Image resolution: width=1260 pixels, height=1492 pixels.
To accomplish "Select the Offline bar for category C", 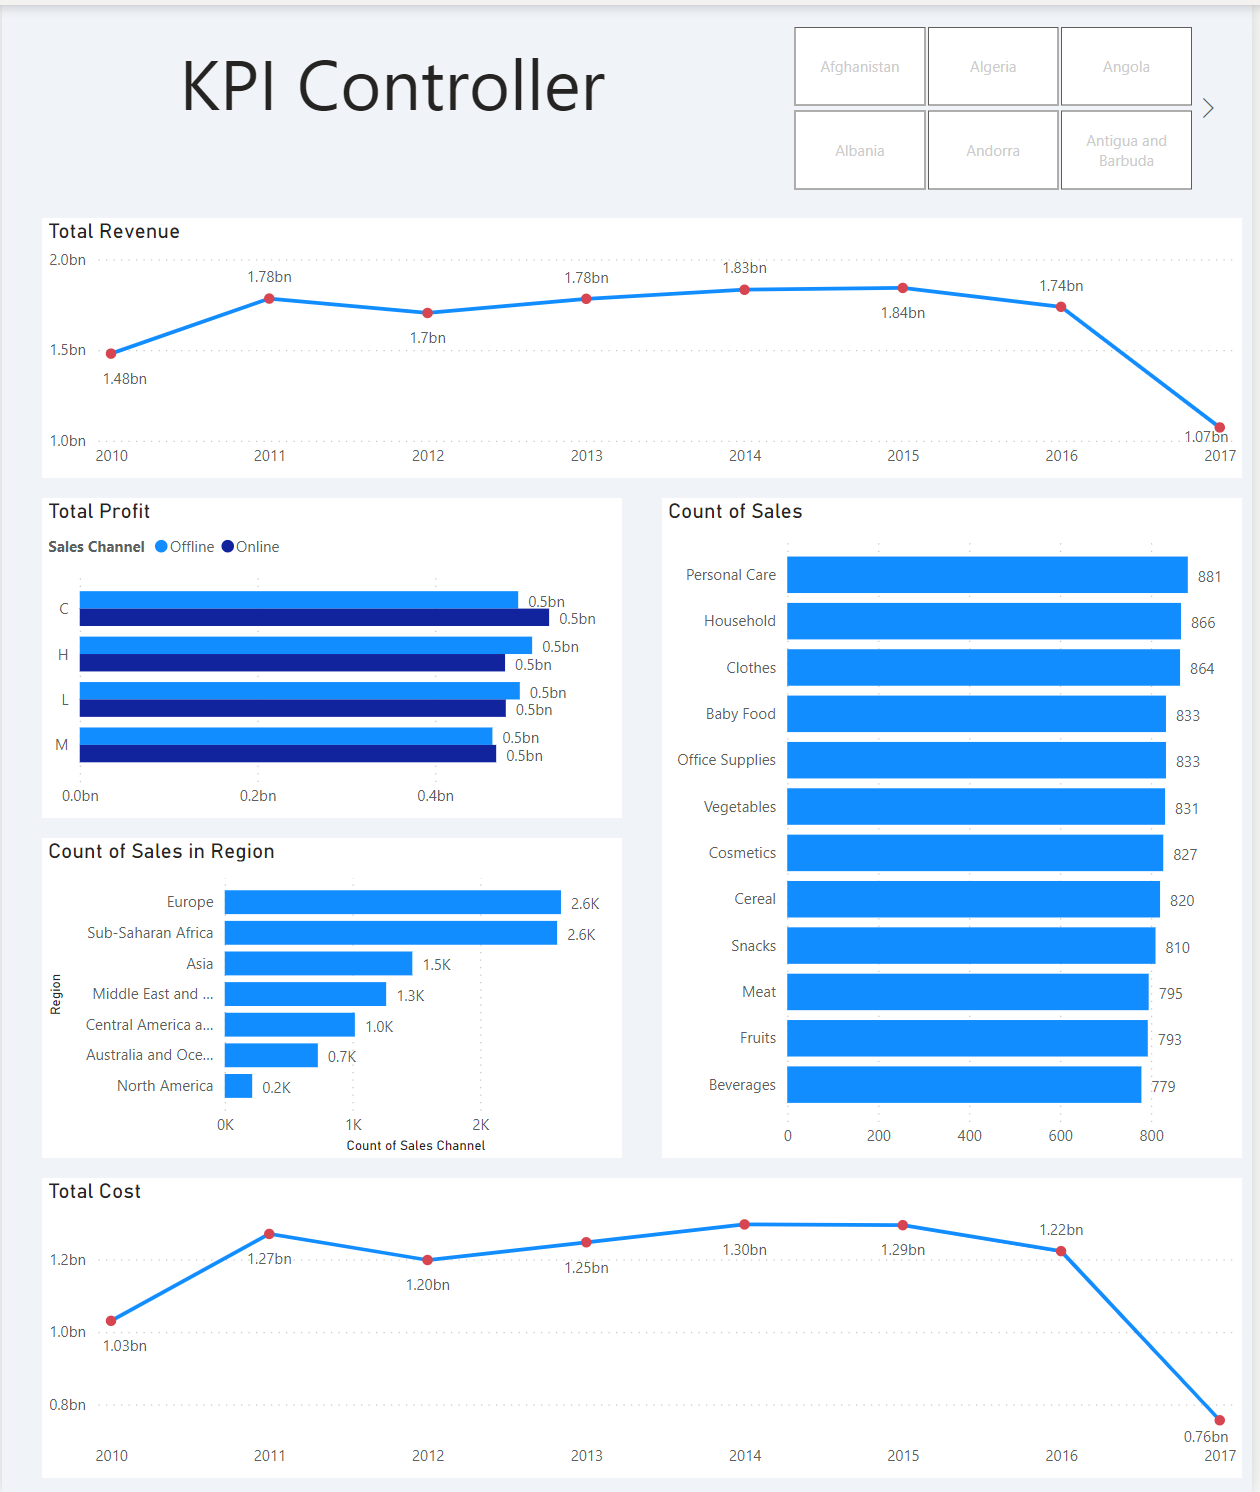I will coord(298,600).
